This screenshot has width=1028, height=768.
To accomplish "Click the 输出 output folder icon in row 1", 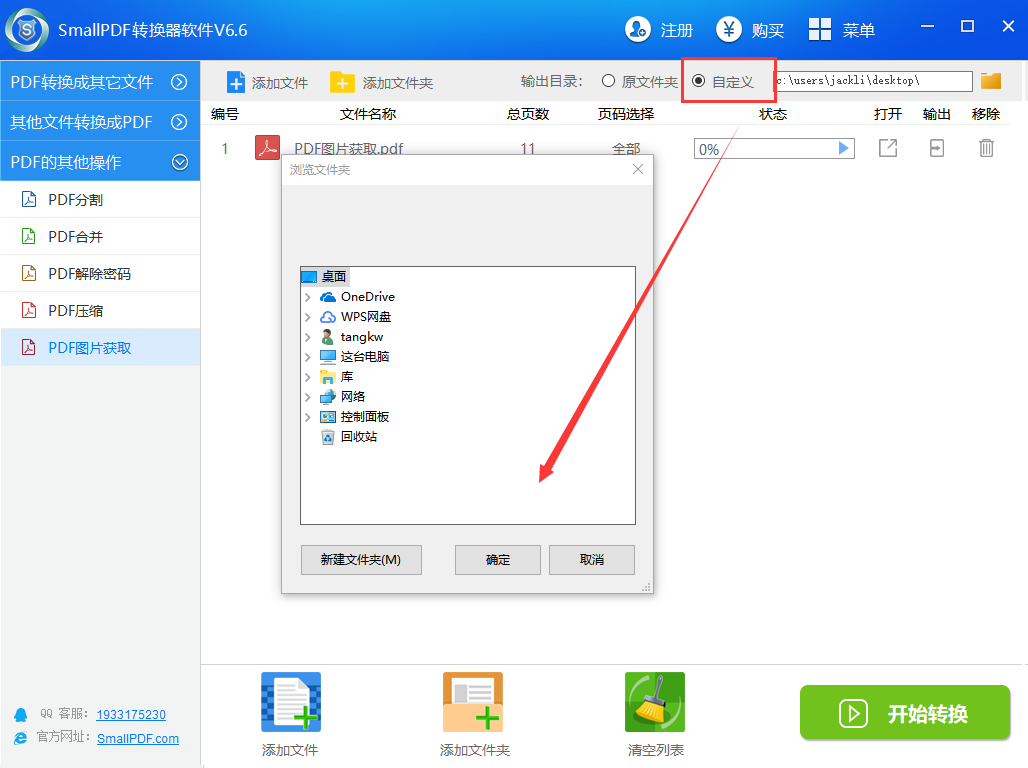I will (x=937, y=148).
